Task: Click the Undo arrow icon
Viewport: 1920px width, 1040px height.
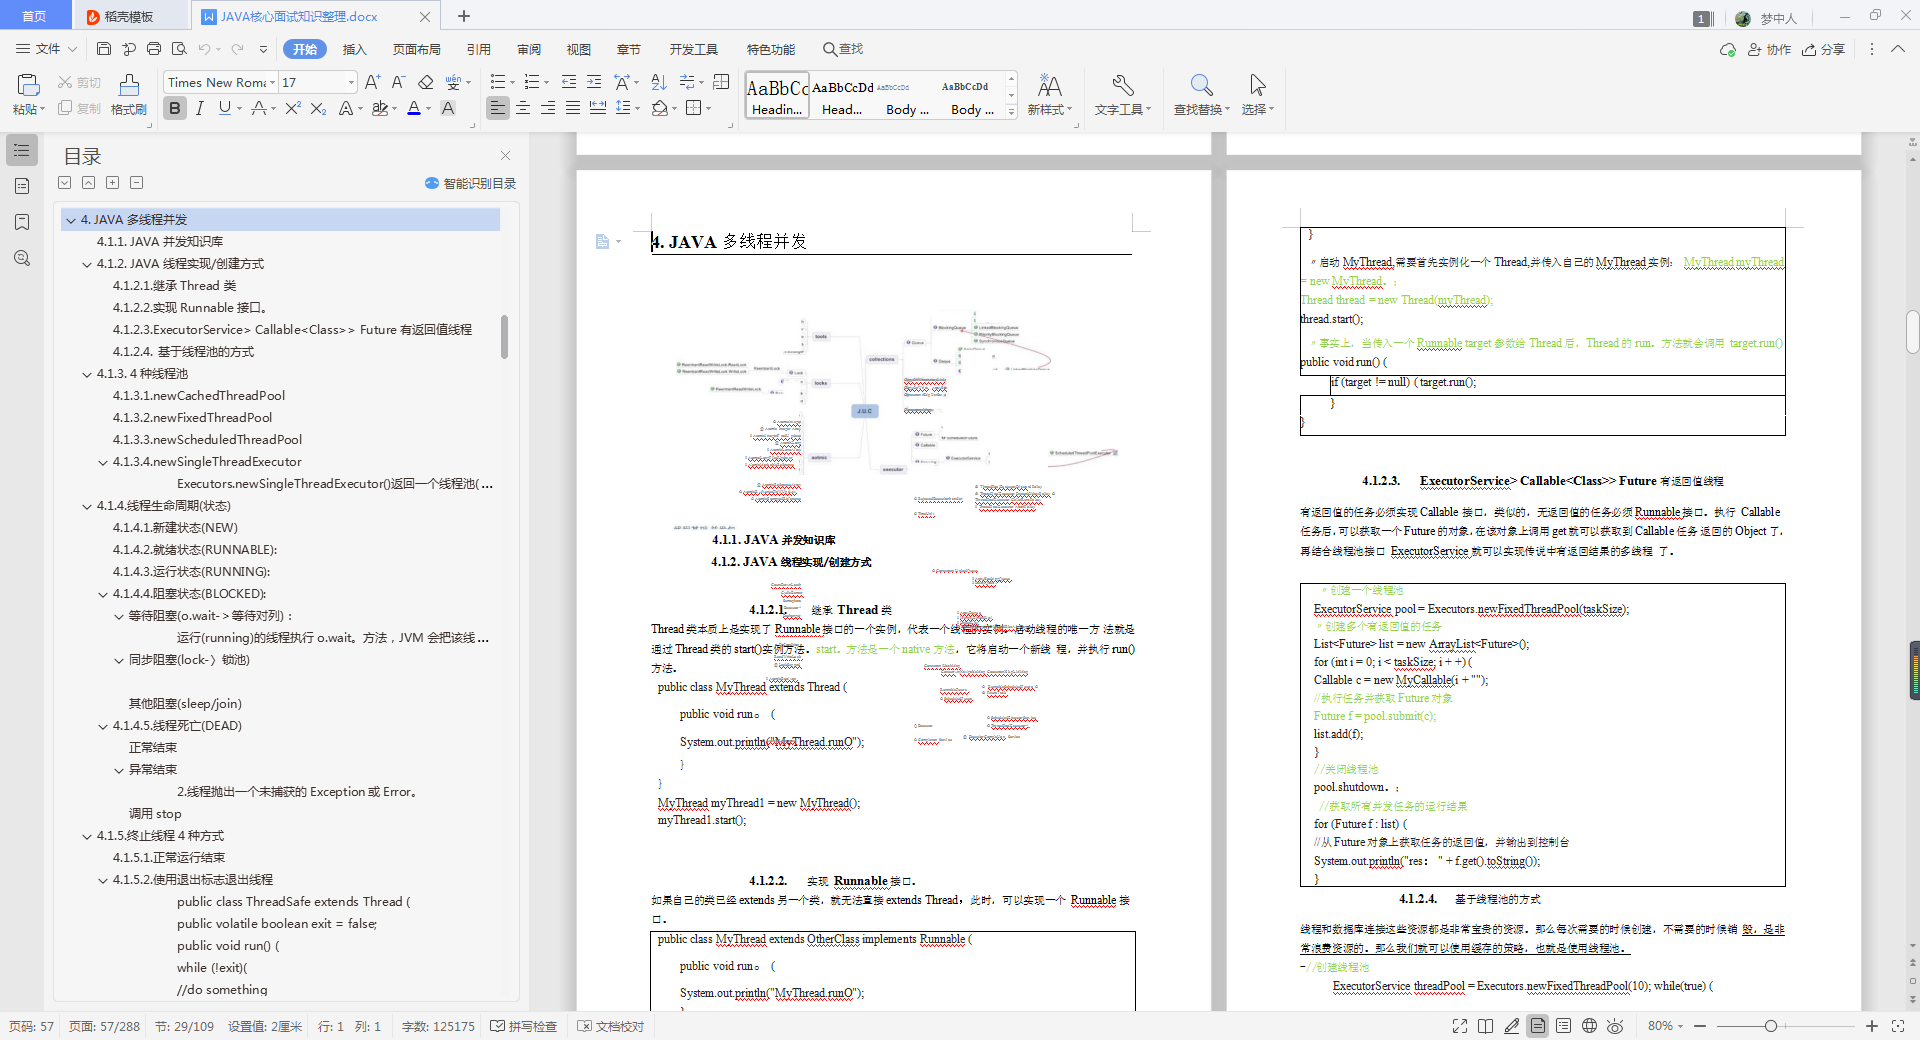Action: pyautogui.click(x=204, y=49)
